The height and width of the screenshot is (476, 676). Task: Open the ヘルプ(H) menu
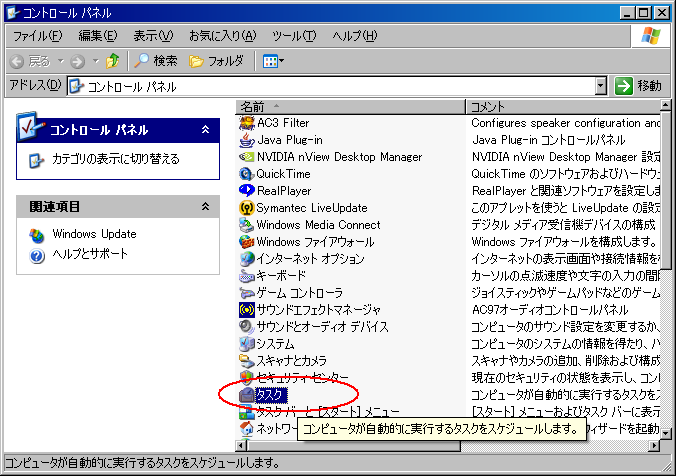coord(354,36)
